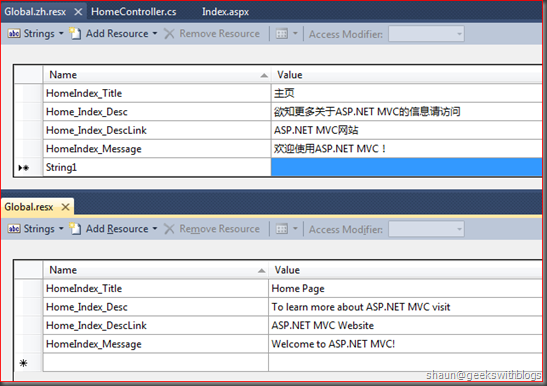The image size is (547, 386).
Task: Click Remove Resource X icon in Global.zh.resx toolbar
Action: (x=169, y=34)
